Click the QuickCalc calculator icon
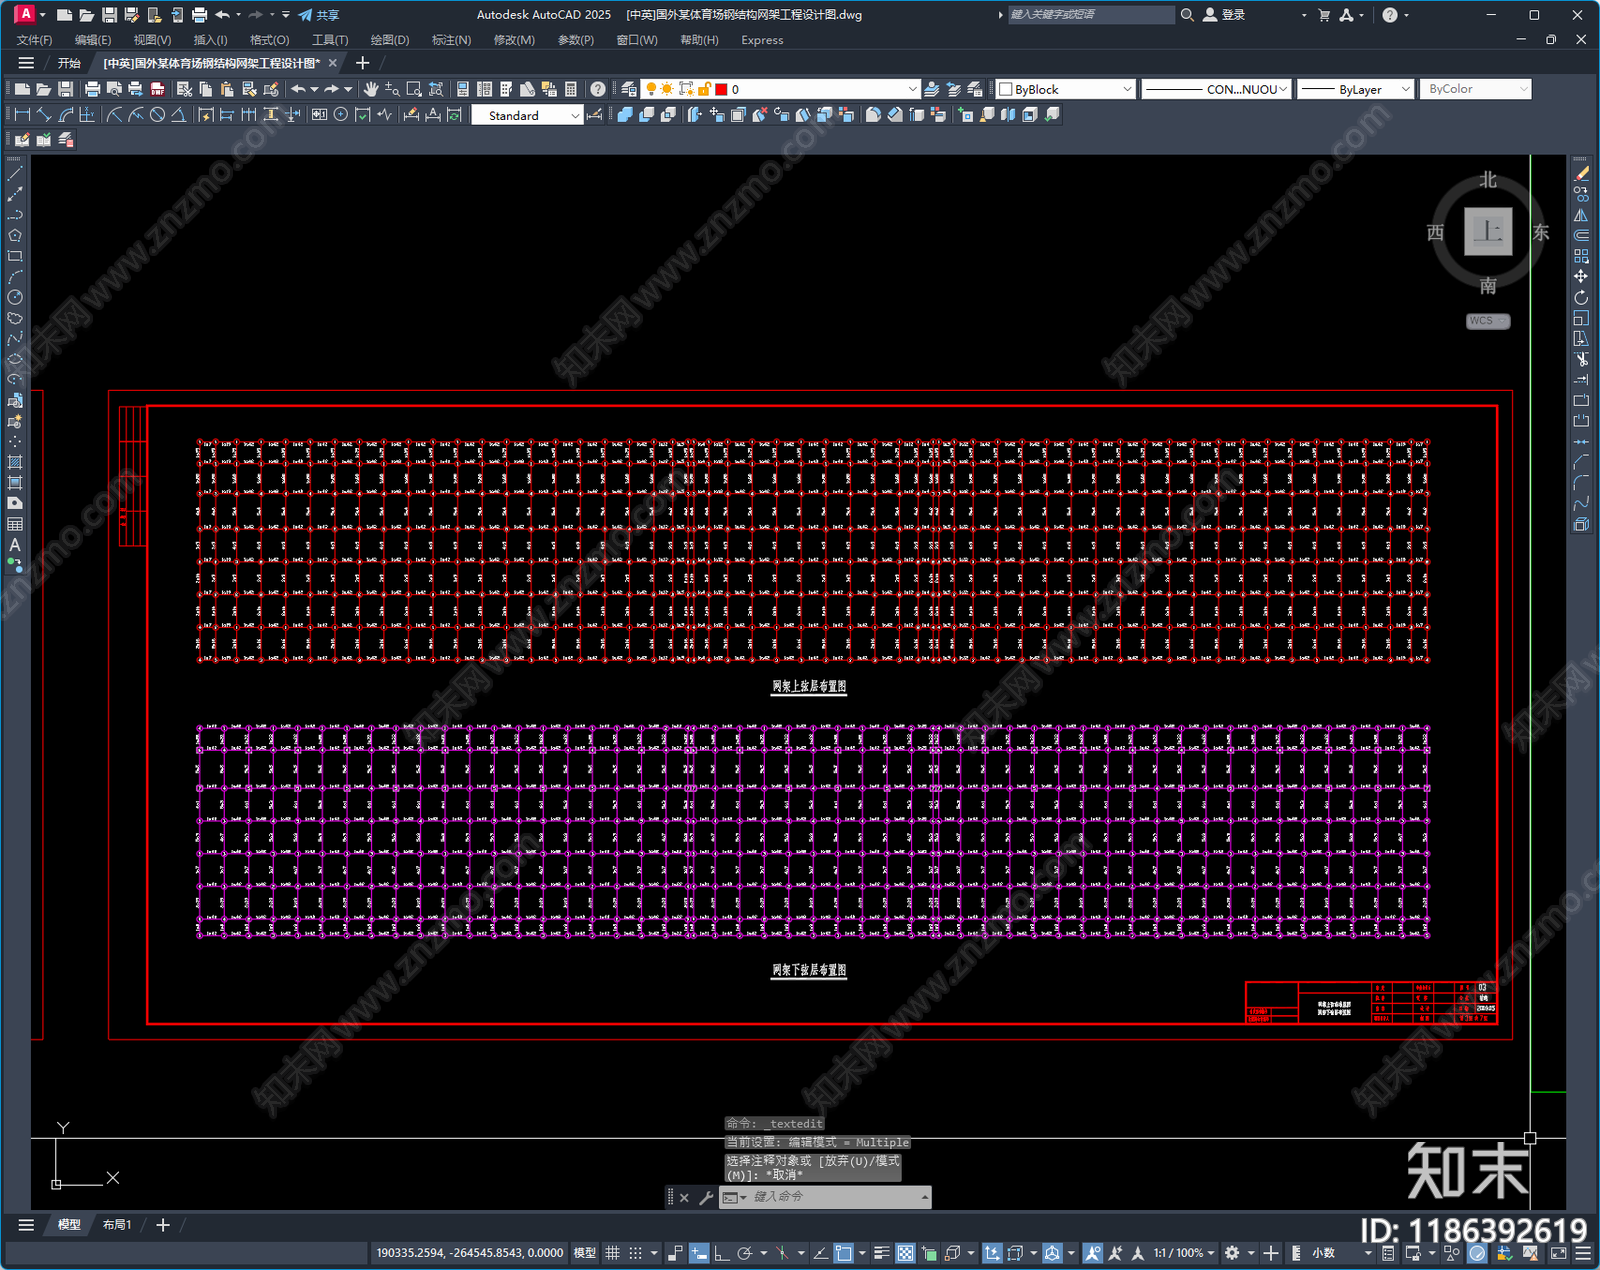This screenshot has height=1270, width=1600. pos(571,89)
